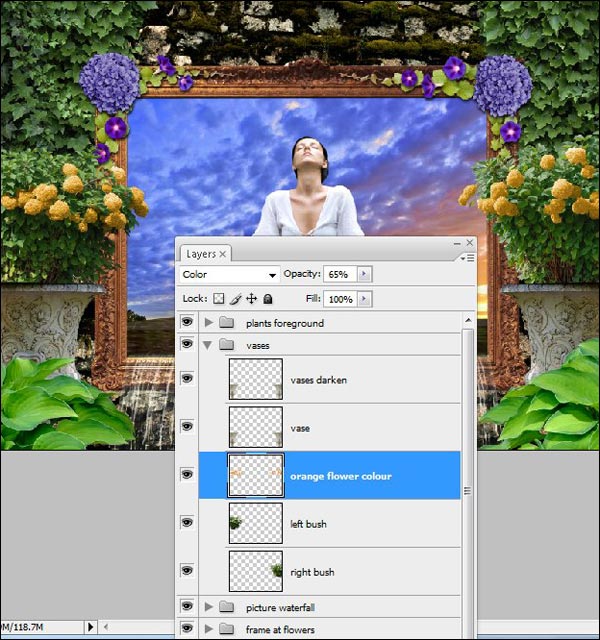Hide the frame at flowers group

(x=187, y=628)
